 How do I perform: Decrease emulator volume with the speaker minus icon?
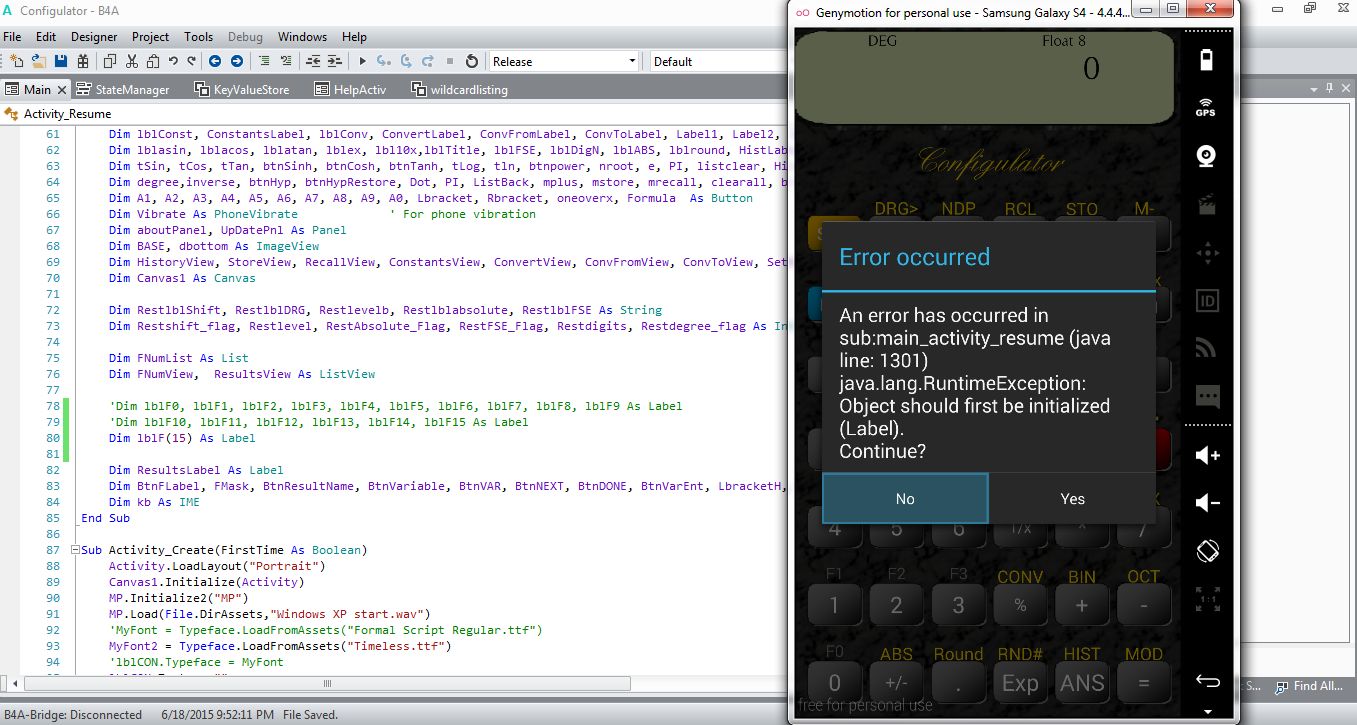(x=1207, y=503)
